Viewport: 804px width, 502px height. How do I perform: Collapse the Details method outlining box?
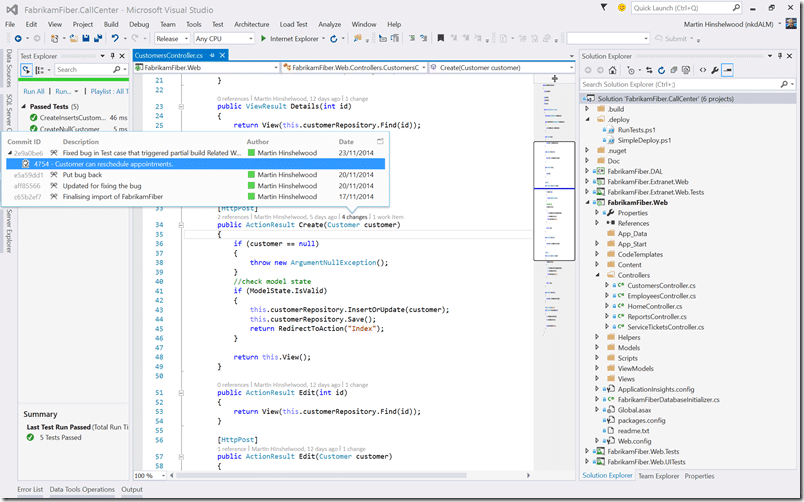coord(181,107)
